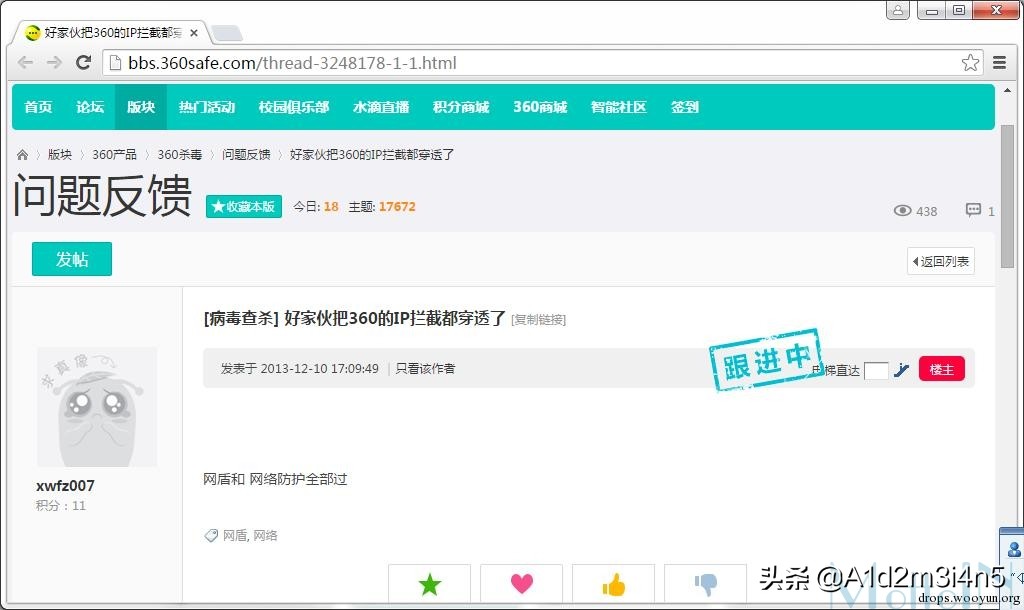Click the pink heart button
Image resolution: width=1024 pixels, height=610 pixels.
pyautogui.click(x=521, y=583)
